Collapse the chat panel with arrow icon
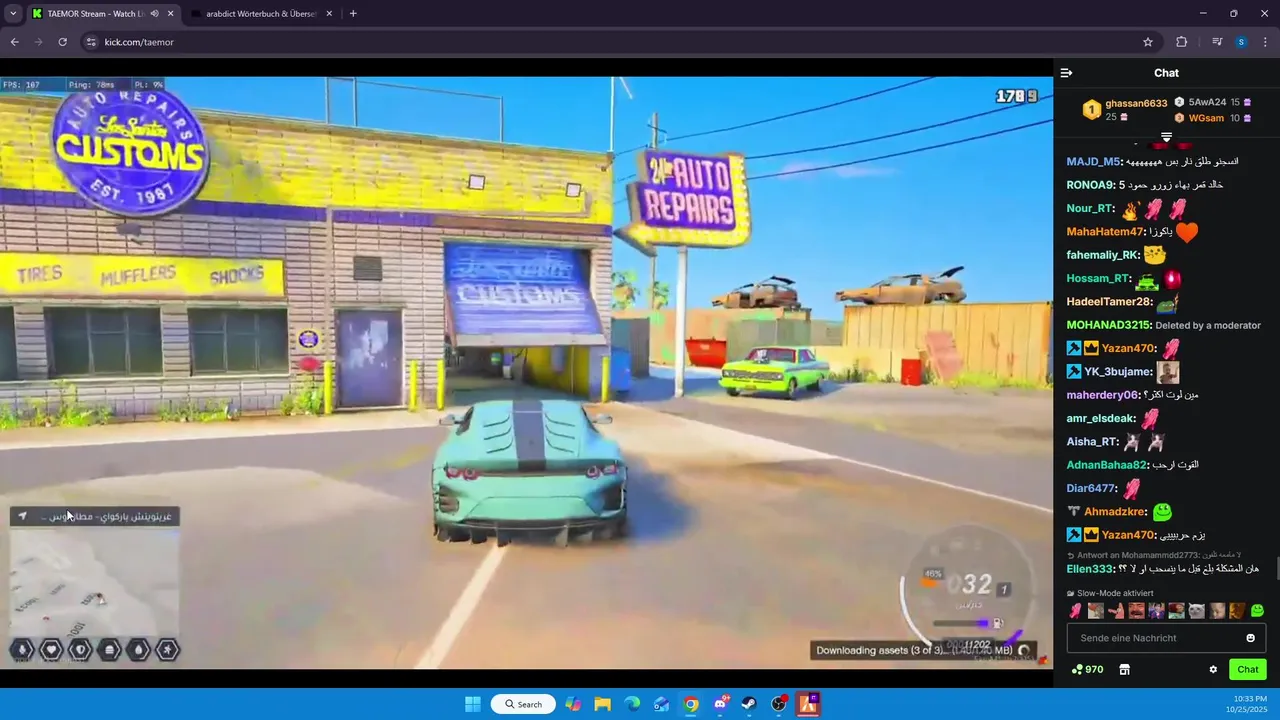Screen dimensions: 1280x720 tap(1066, 73)
